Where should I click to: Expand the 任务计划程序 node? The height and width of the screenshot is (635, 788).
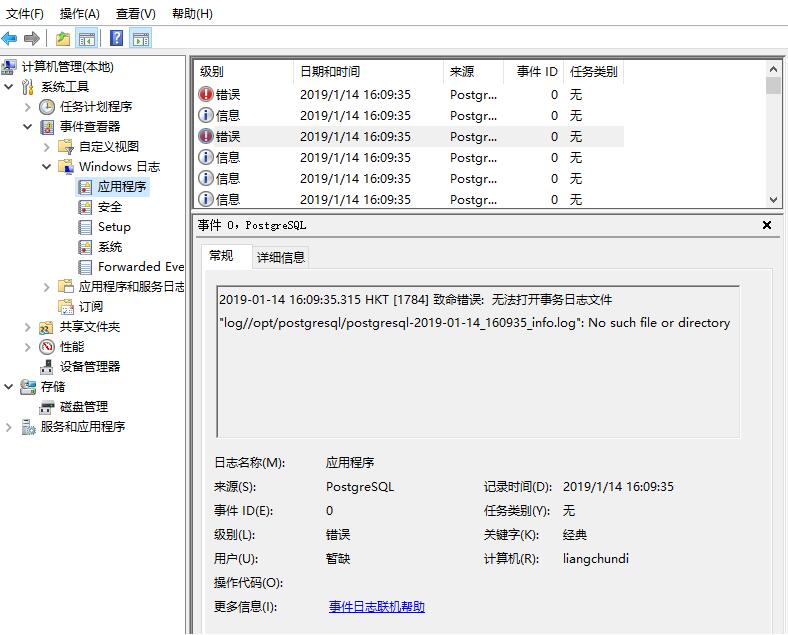coord(28,107)
